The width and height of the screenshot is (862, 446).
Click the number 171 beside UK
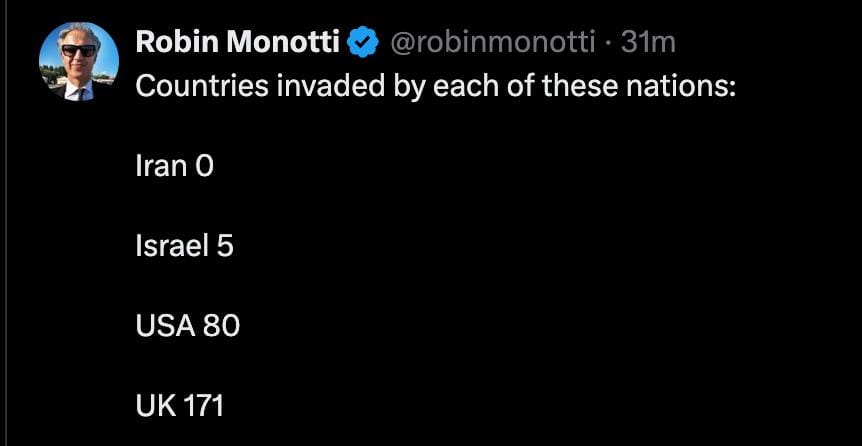pyautogui.click(x=203, y=406)
